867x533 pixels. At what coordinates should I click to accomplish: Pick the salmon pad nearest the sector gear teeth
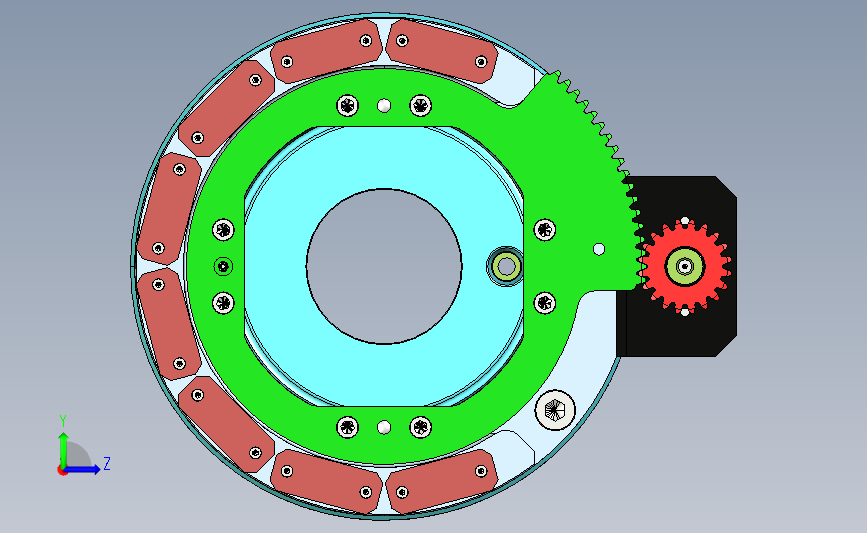pos(441,51)
